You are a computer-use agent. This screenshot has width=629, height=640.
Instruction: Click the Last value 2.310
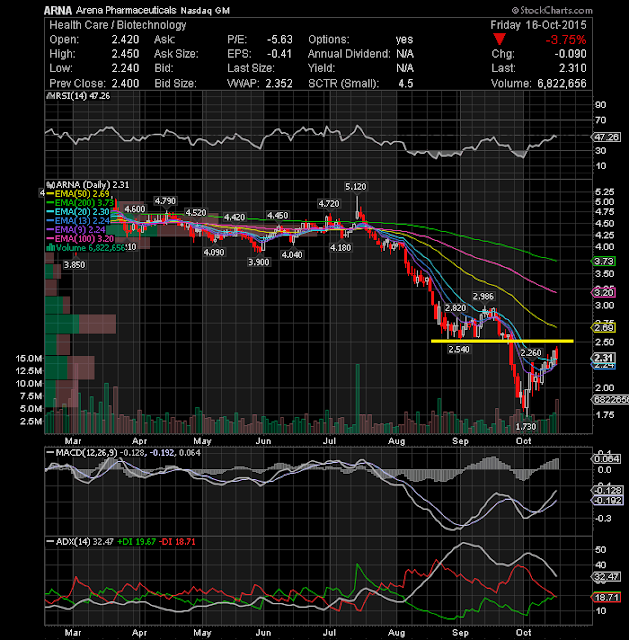(573, 68)
